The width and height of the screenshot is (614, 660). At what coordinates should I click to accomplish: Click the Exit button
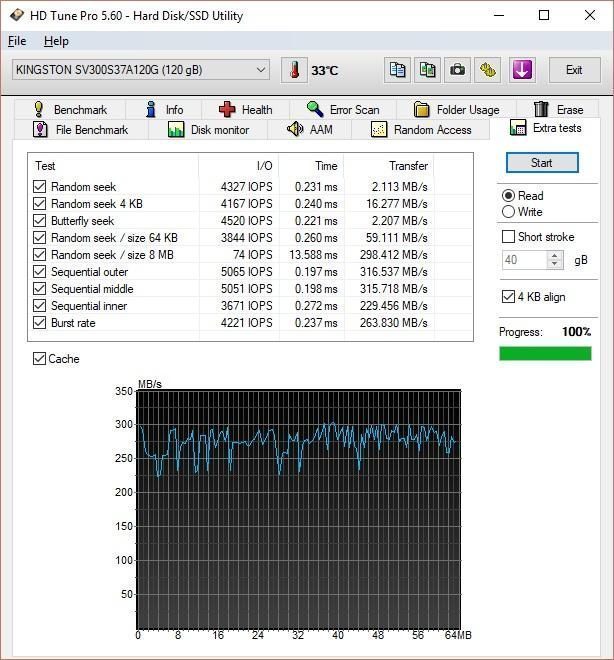point(574,70)
